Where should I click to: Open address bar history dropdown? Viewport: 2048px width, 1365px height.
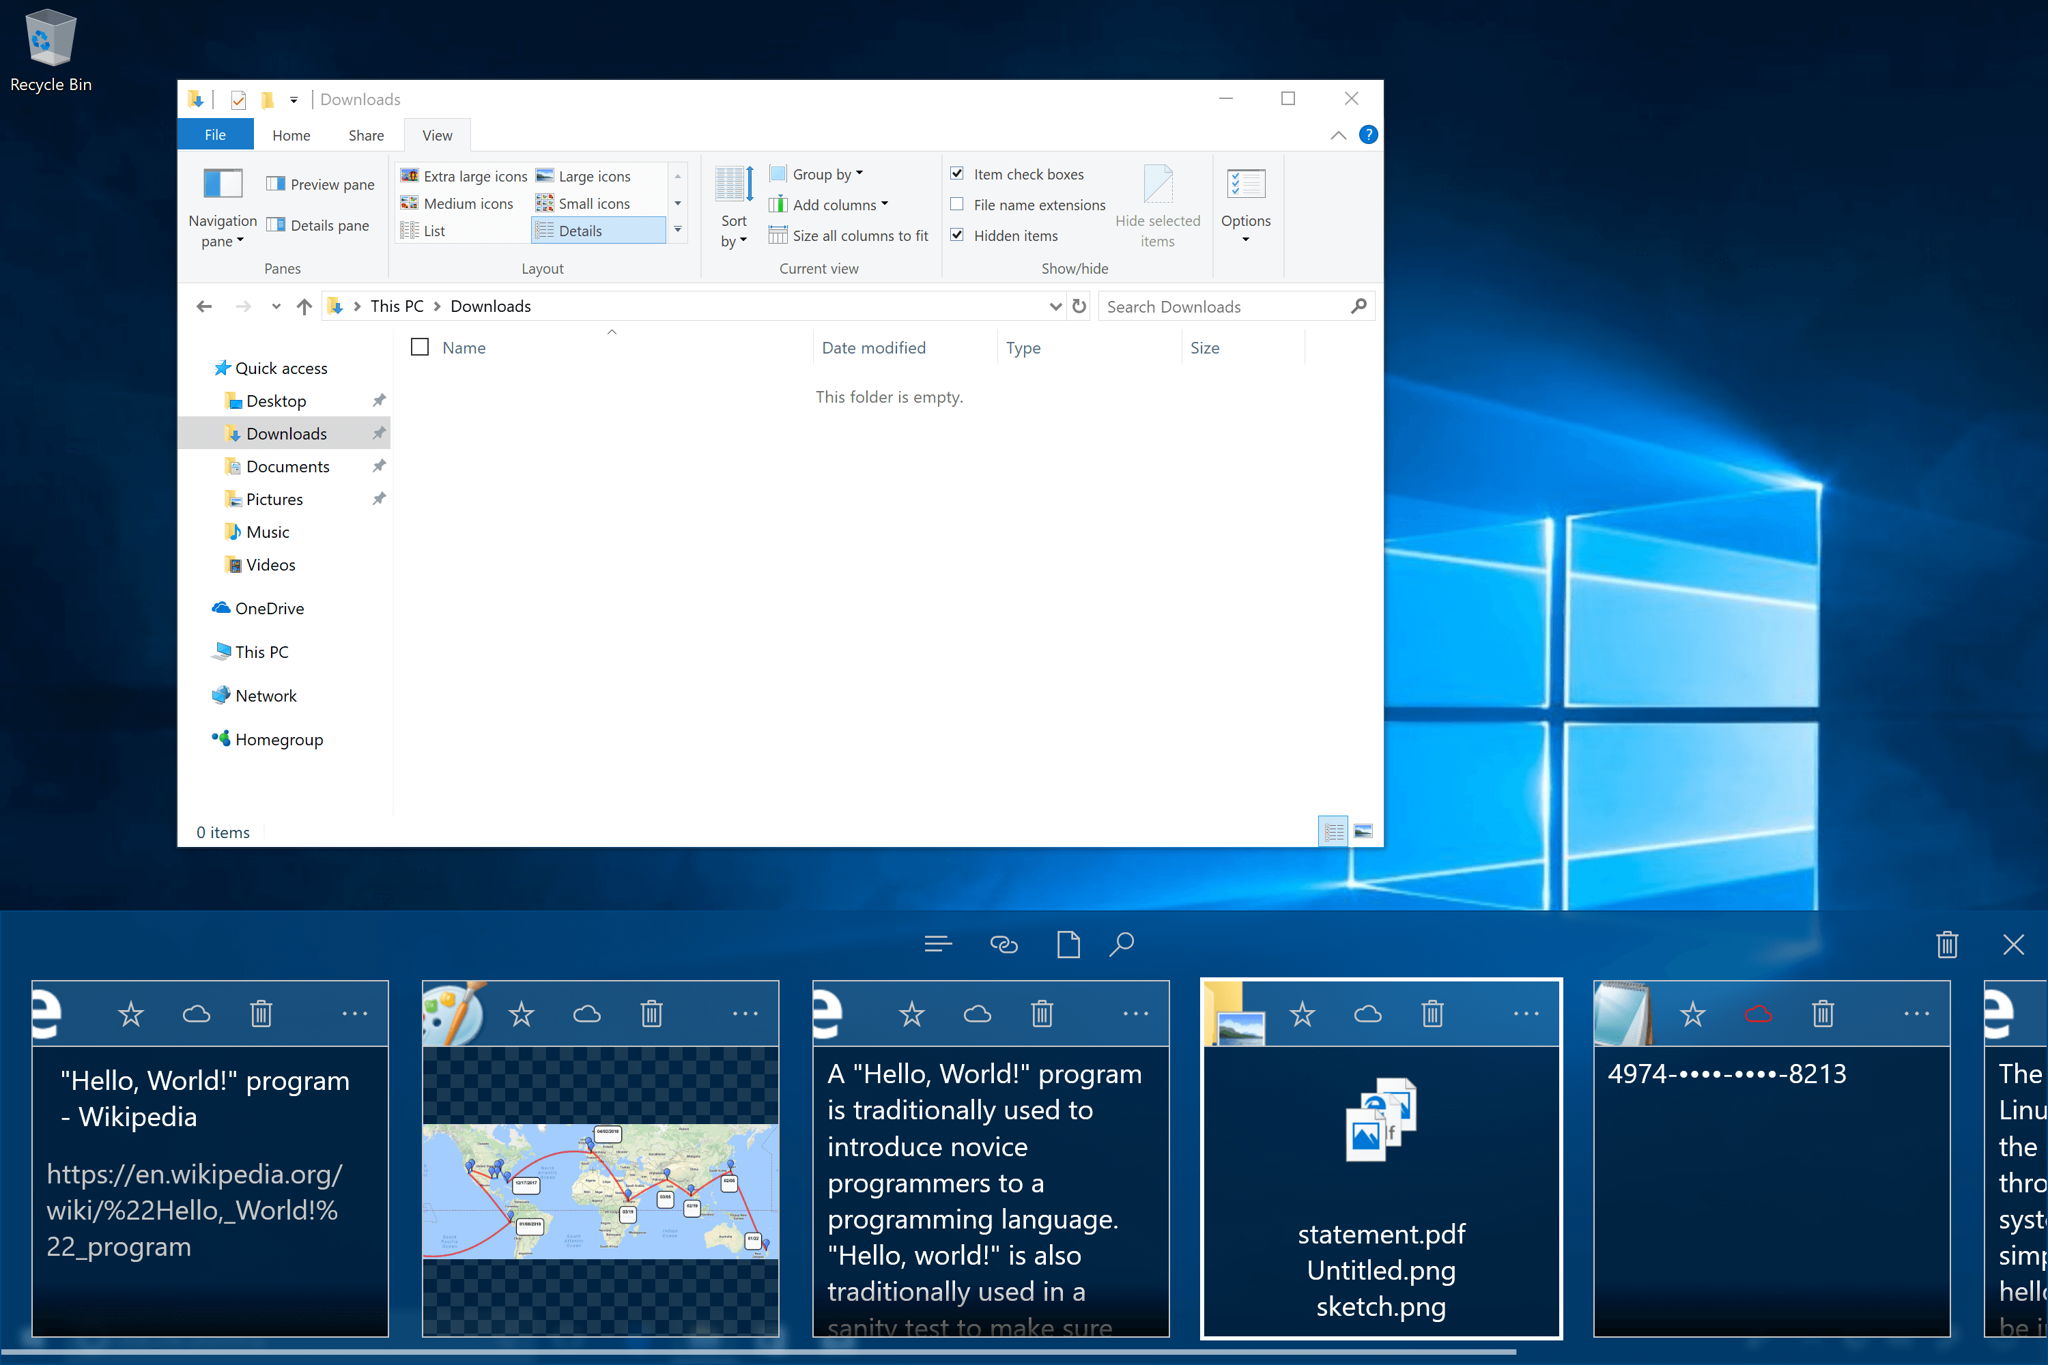(1055, 306)
